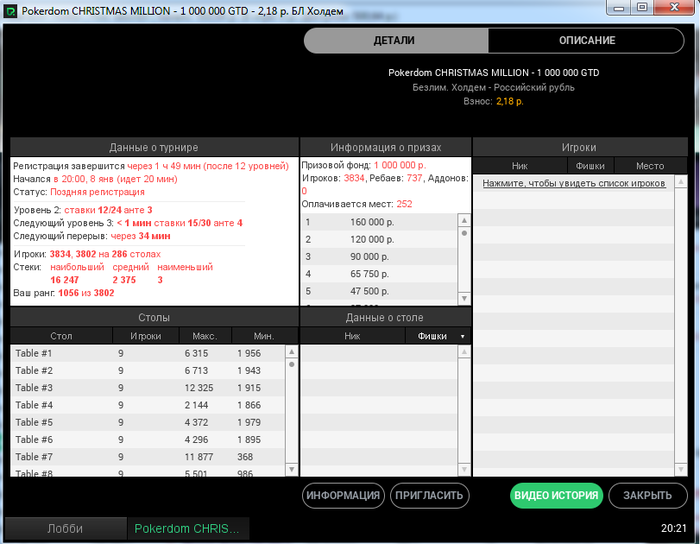Click the Ник header in Данные о столе
700x544 pixels.
click(x=352, y=336)
